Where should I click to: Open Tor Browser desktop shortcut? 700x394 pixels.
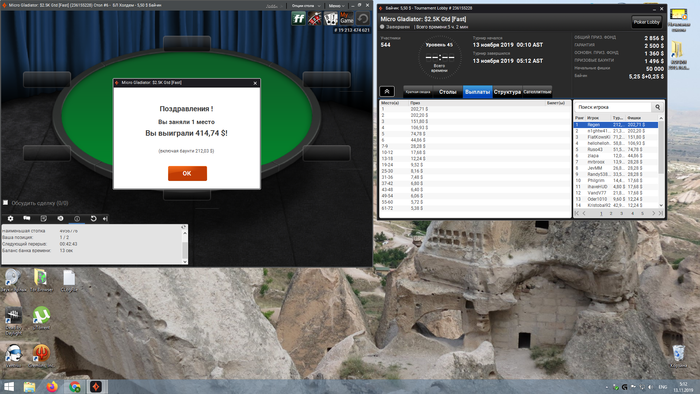(x=41, y=280)
